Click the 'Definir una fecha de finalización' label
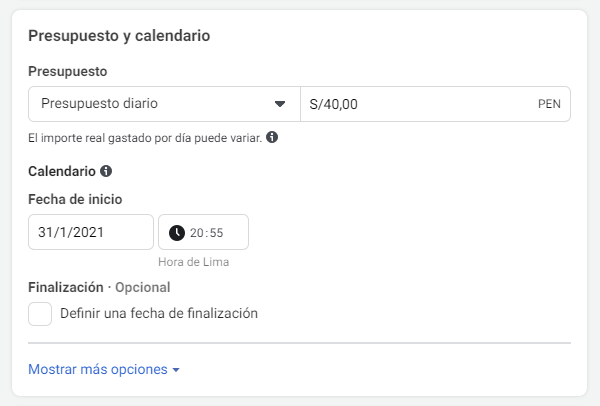Image resolution: width=600 pixels, height=406 pixels. click(159, 313)
